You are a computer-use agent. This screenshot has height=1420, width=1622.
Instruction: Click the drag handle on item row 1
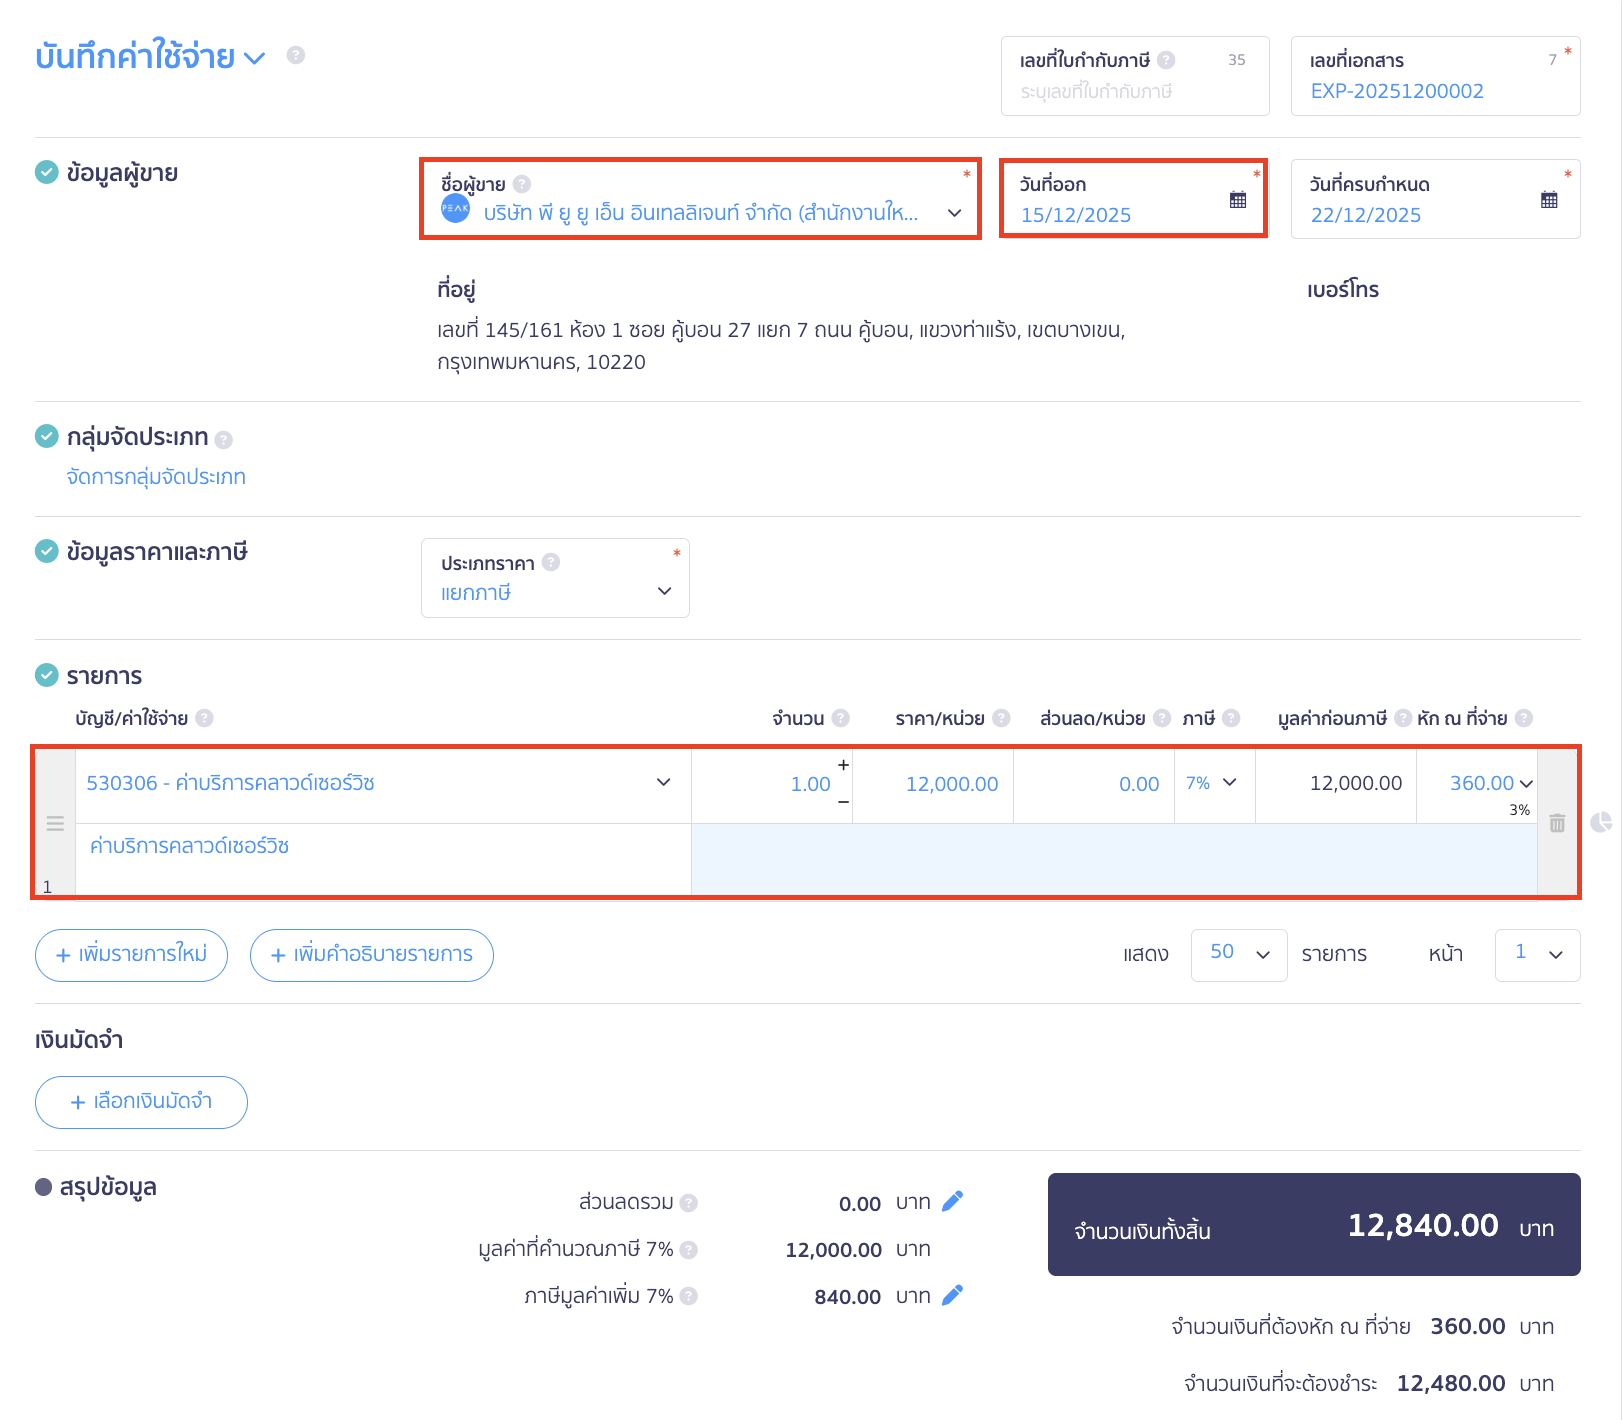tap(54, 823)
